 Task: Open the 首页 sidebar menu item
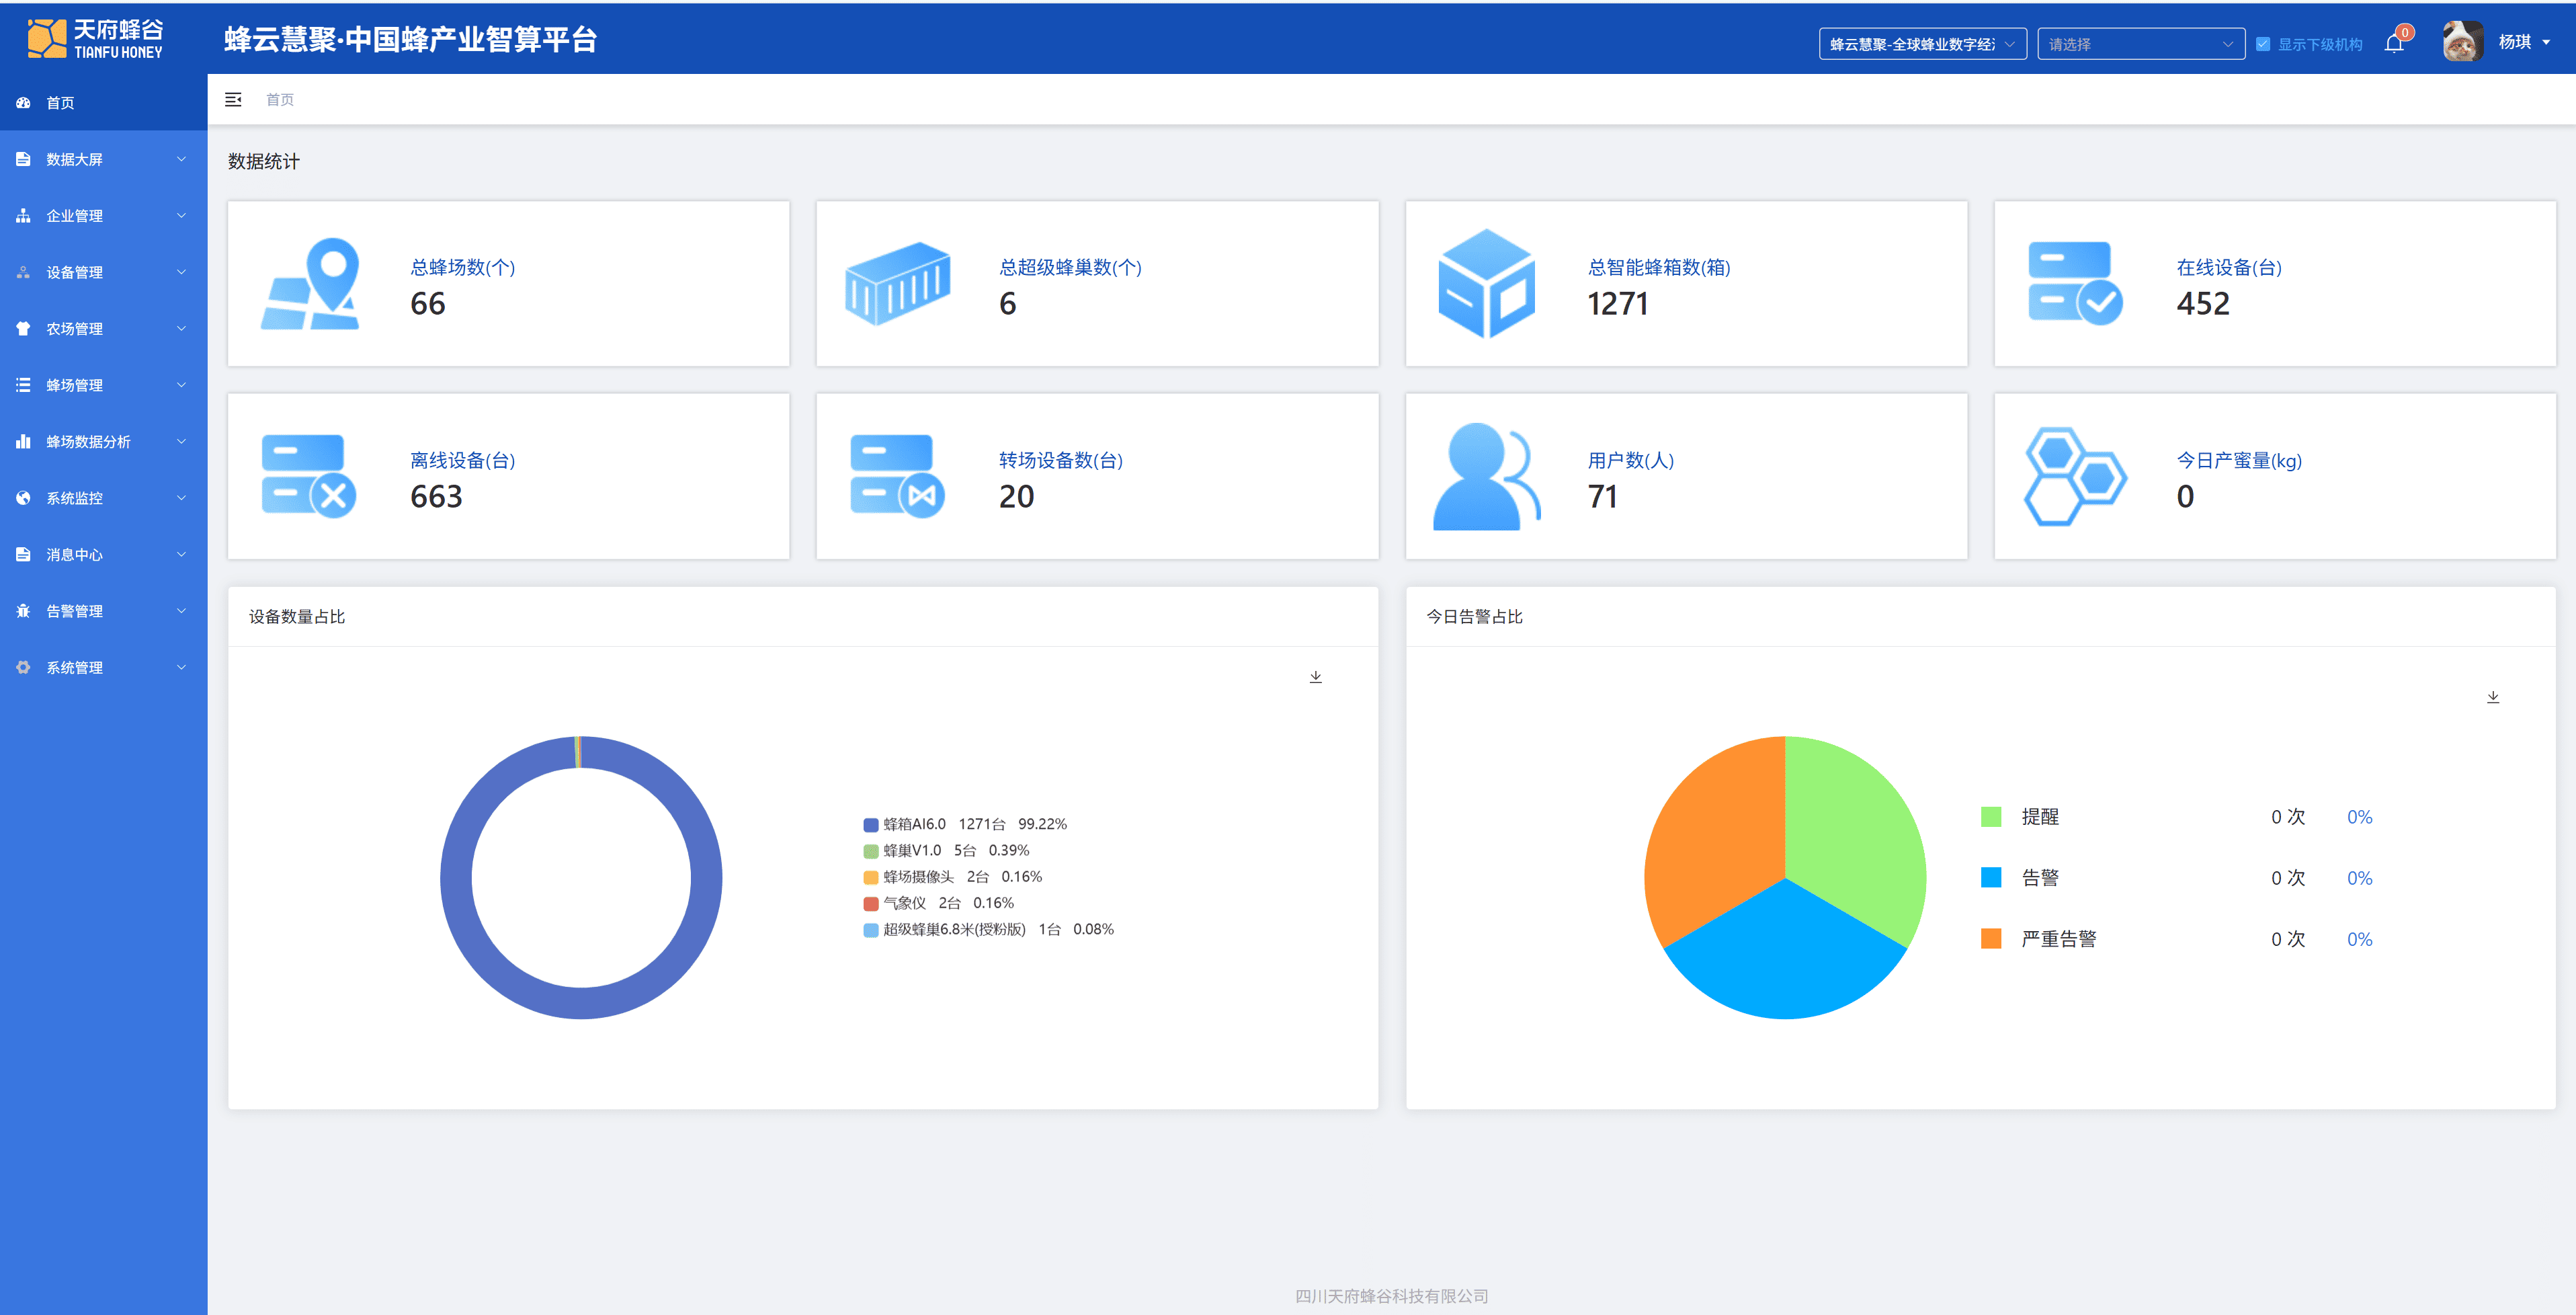(x=60, y=103)
